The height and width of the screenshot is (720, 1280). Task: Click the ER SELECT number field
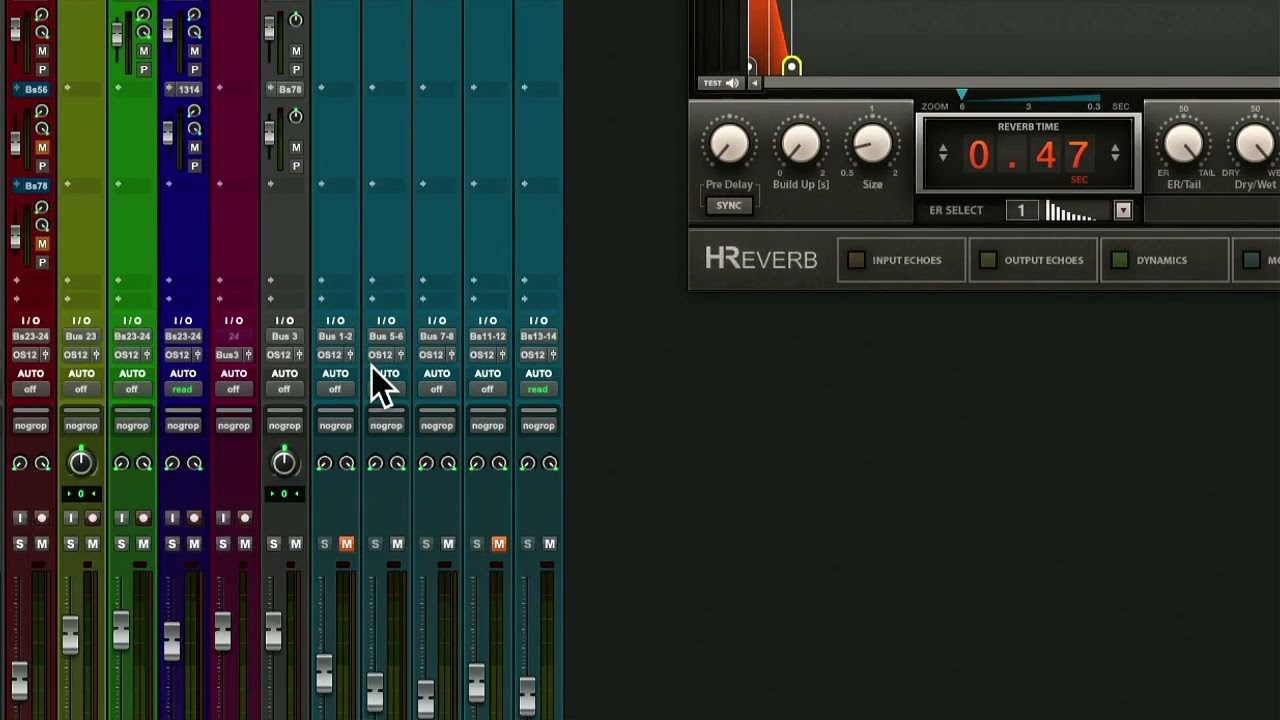pos(1021,210)
